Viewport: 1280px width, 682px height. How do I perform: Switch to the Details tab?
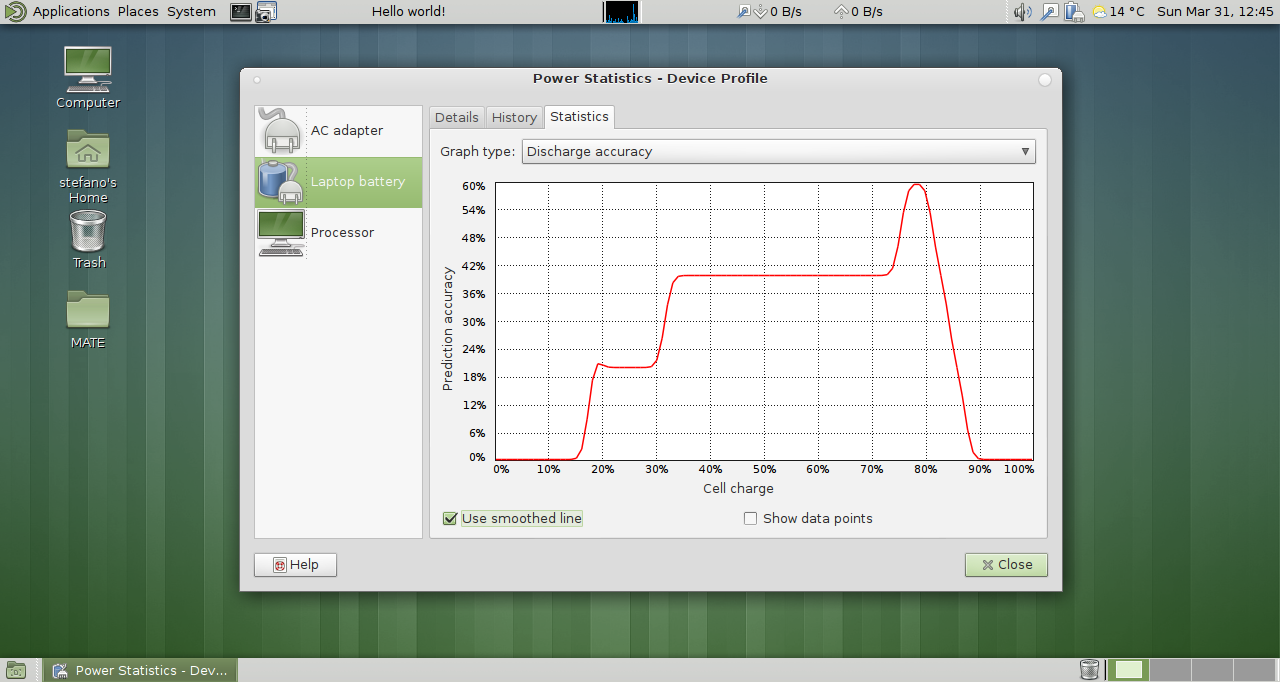point(456,118)
